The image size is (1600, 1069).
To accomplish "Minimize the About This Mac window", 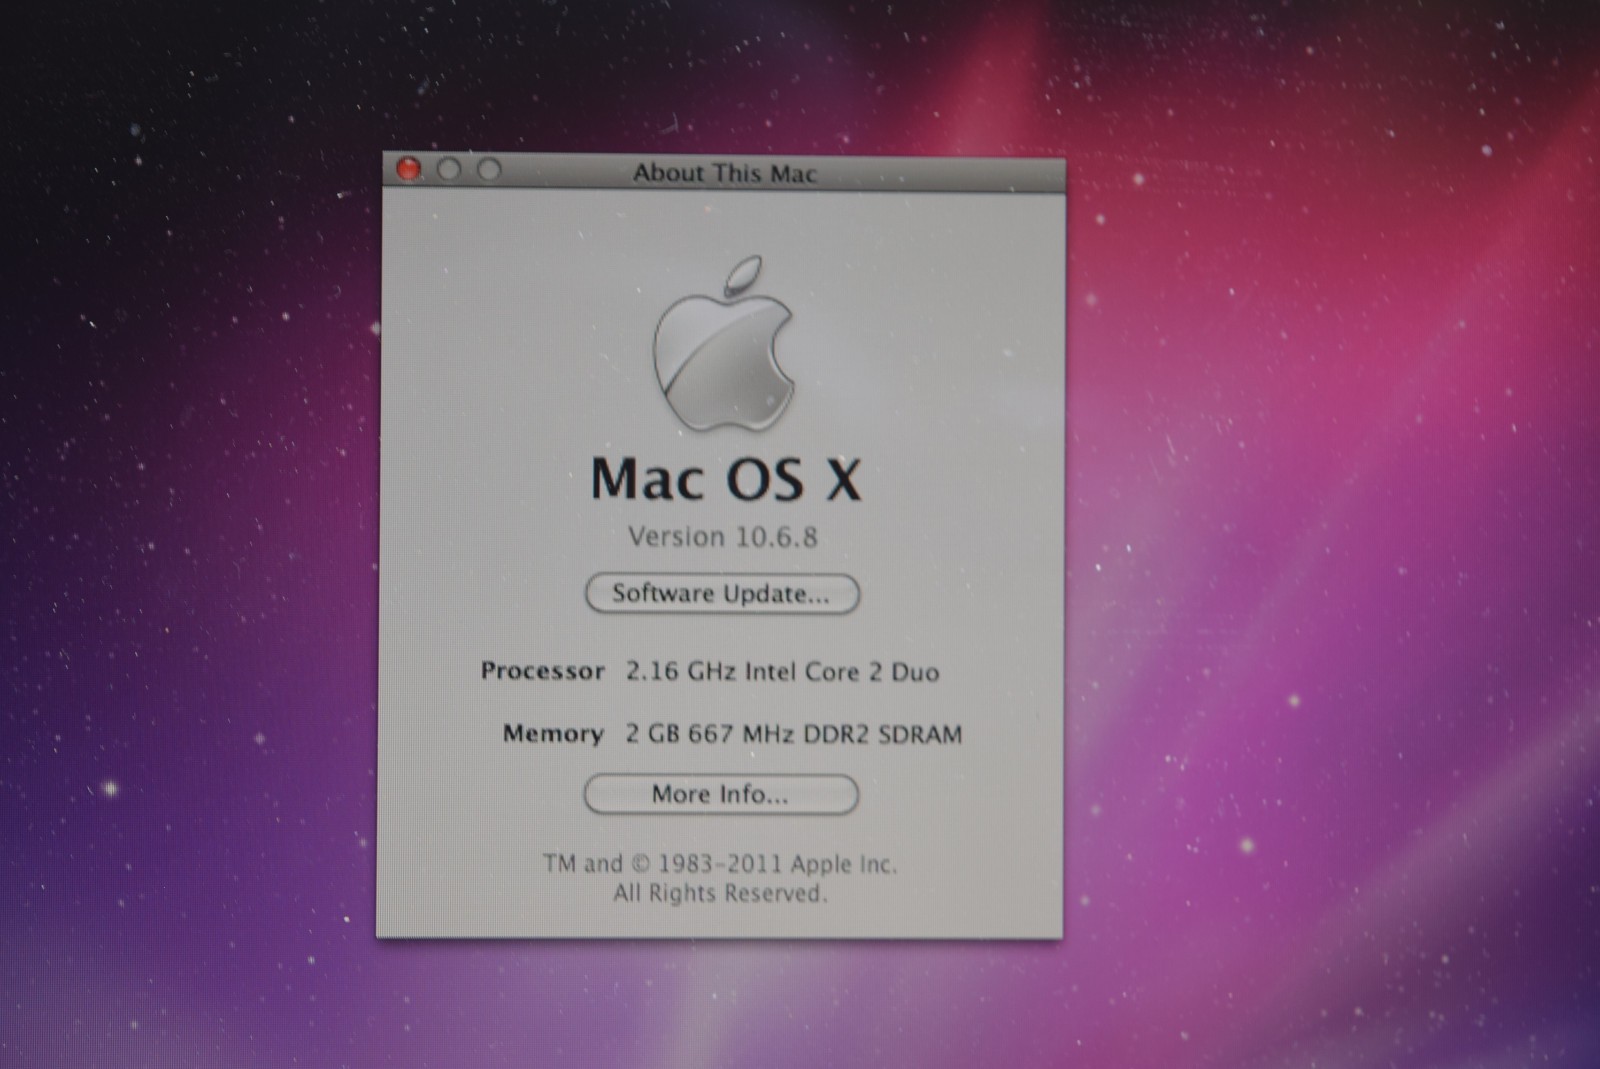I will (x=449, y=169).
